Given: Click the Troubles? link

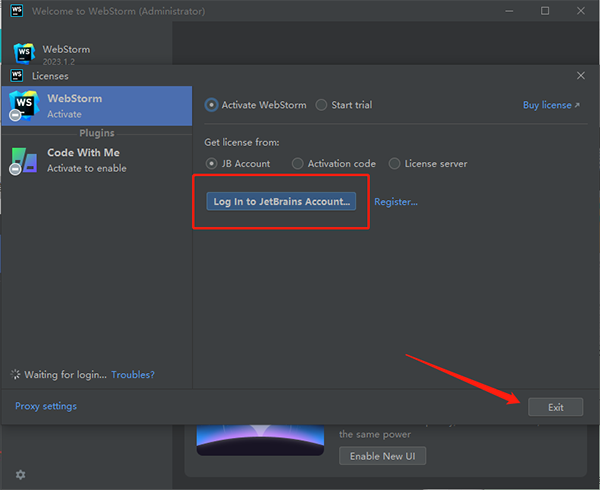Looking at the screenshot, I should [133, 374].
